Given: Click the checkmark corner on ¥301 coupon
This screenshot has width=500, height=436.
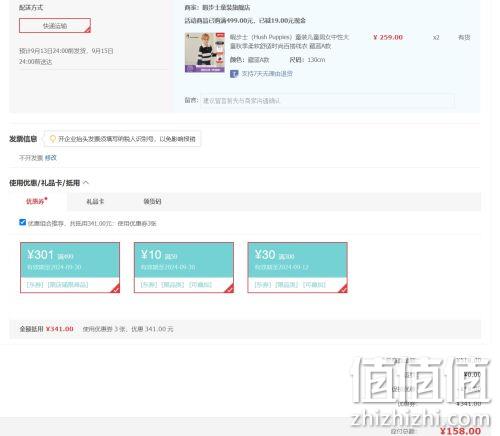Looking at the screenshot, I should pos(116,289).
